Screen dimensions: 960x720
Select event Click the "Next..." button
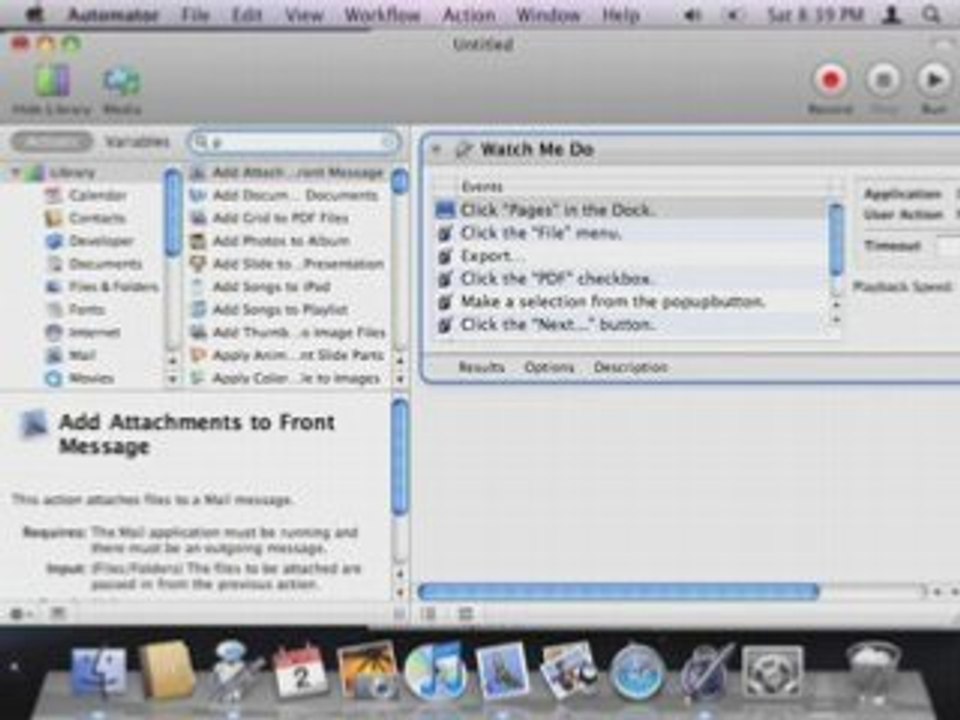pos(631,324)
